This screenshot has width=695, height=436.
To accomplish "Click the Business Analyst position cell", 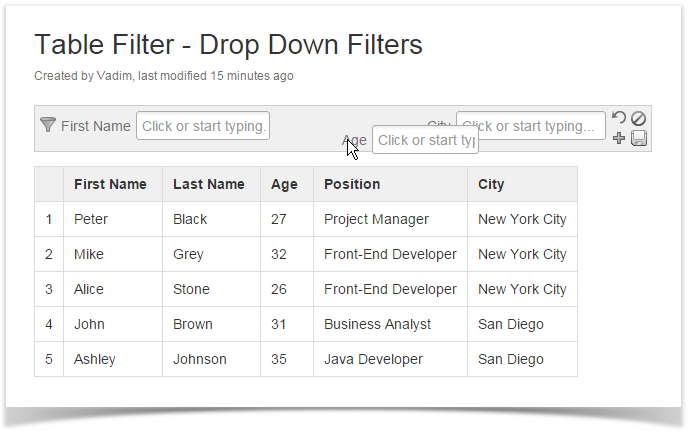I will [377, 324].
